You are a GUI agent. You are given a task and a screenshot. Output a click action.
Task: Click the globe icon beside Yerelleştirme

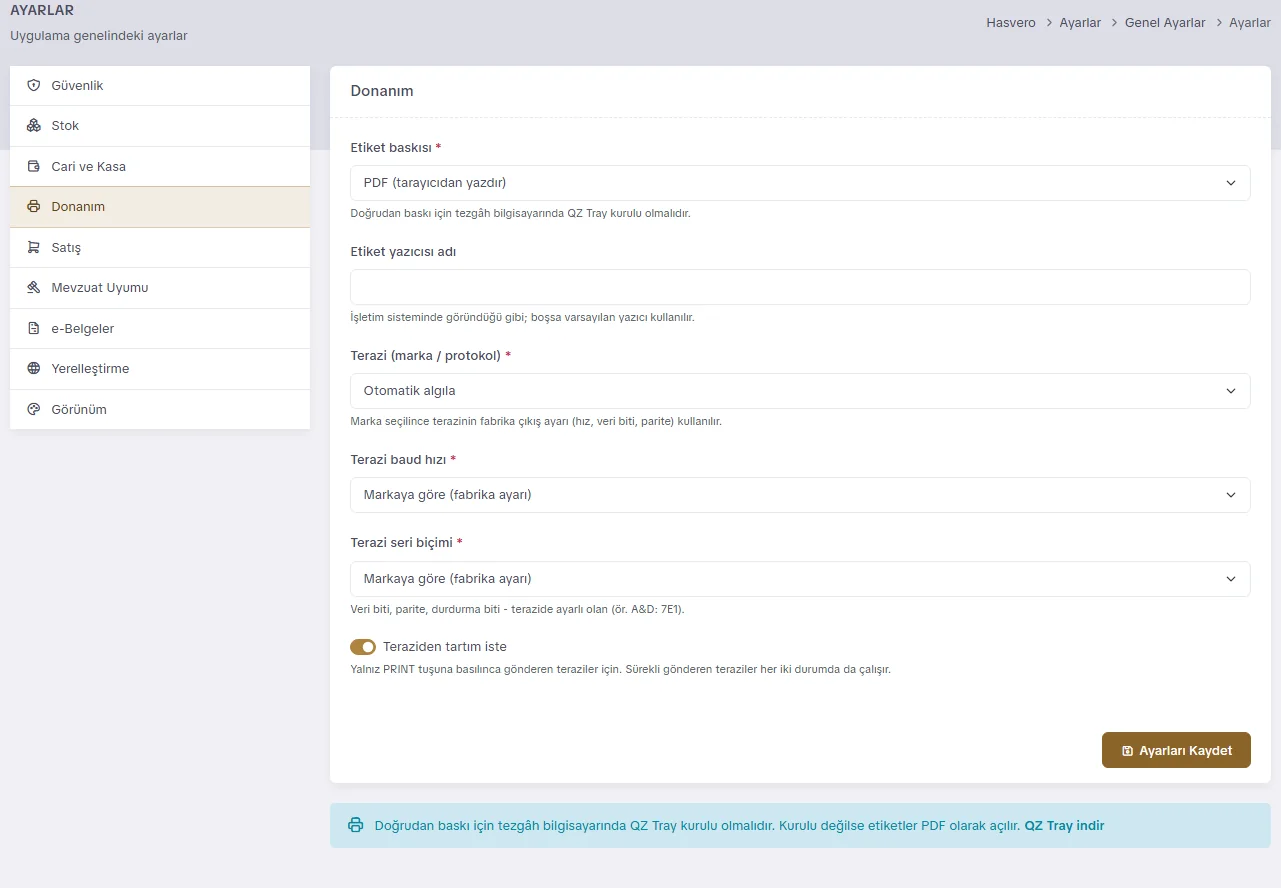(x=33, y=369)
